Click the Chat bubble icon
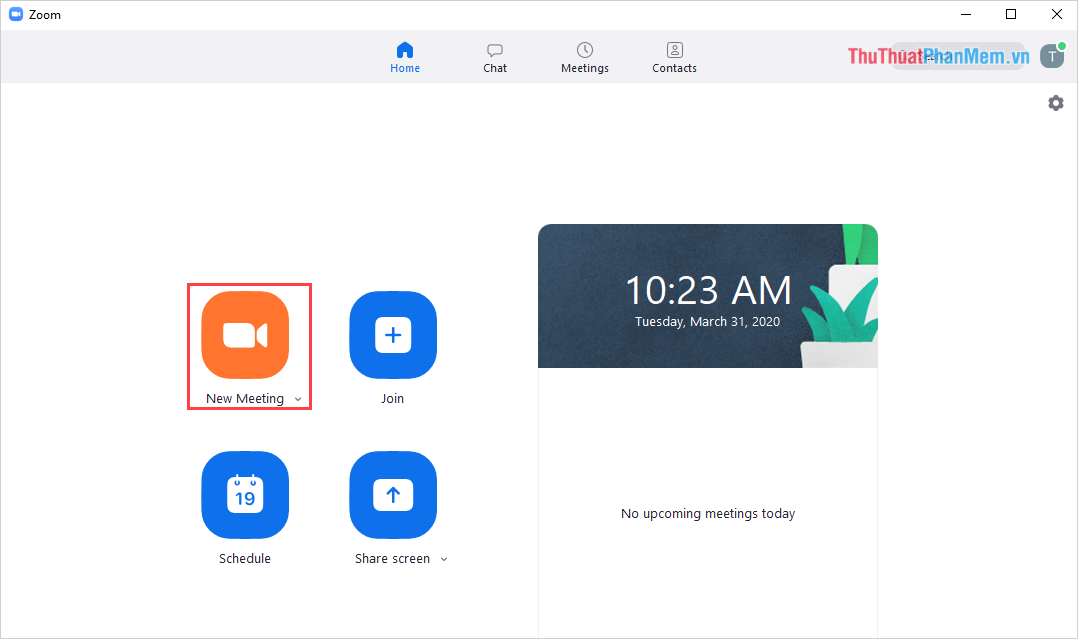 coord(494,50)
